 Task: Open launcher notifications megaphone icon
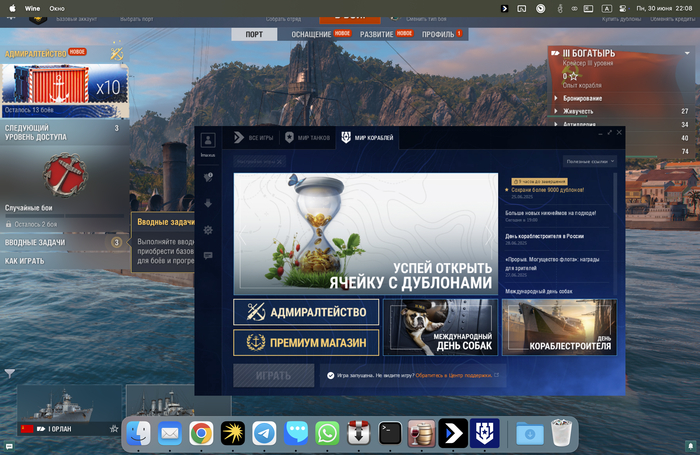(x=208, y=177)
